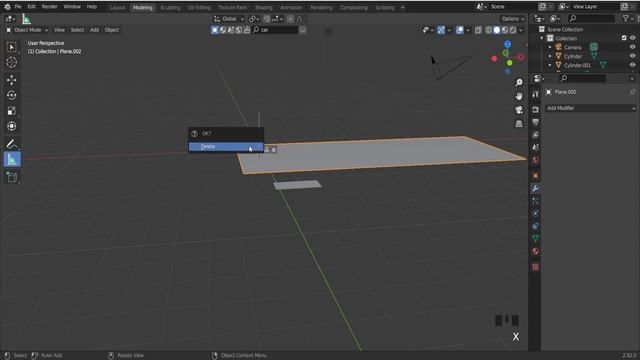Open View Layer properties tab
The image size is (640, 360).
coord(536,135)
